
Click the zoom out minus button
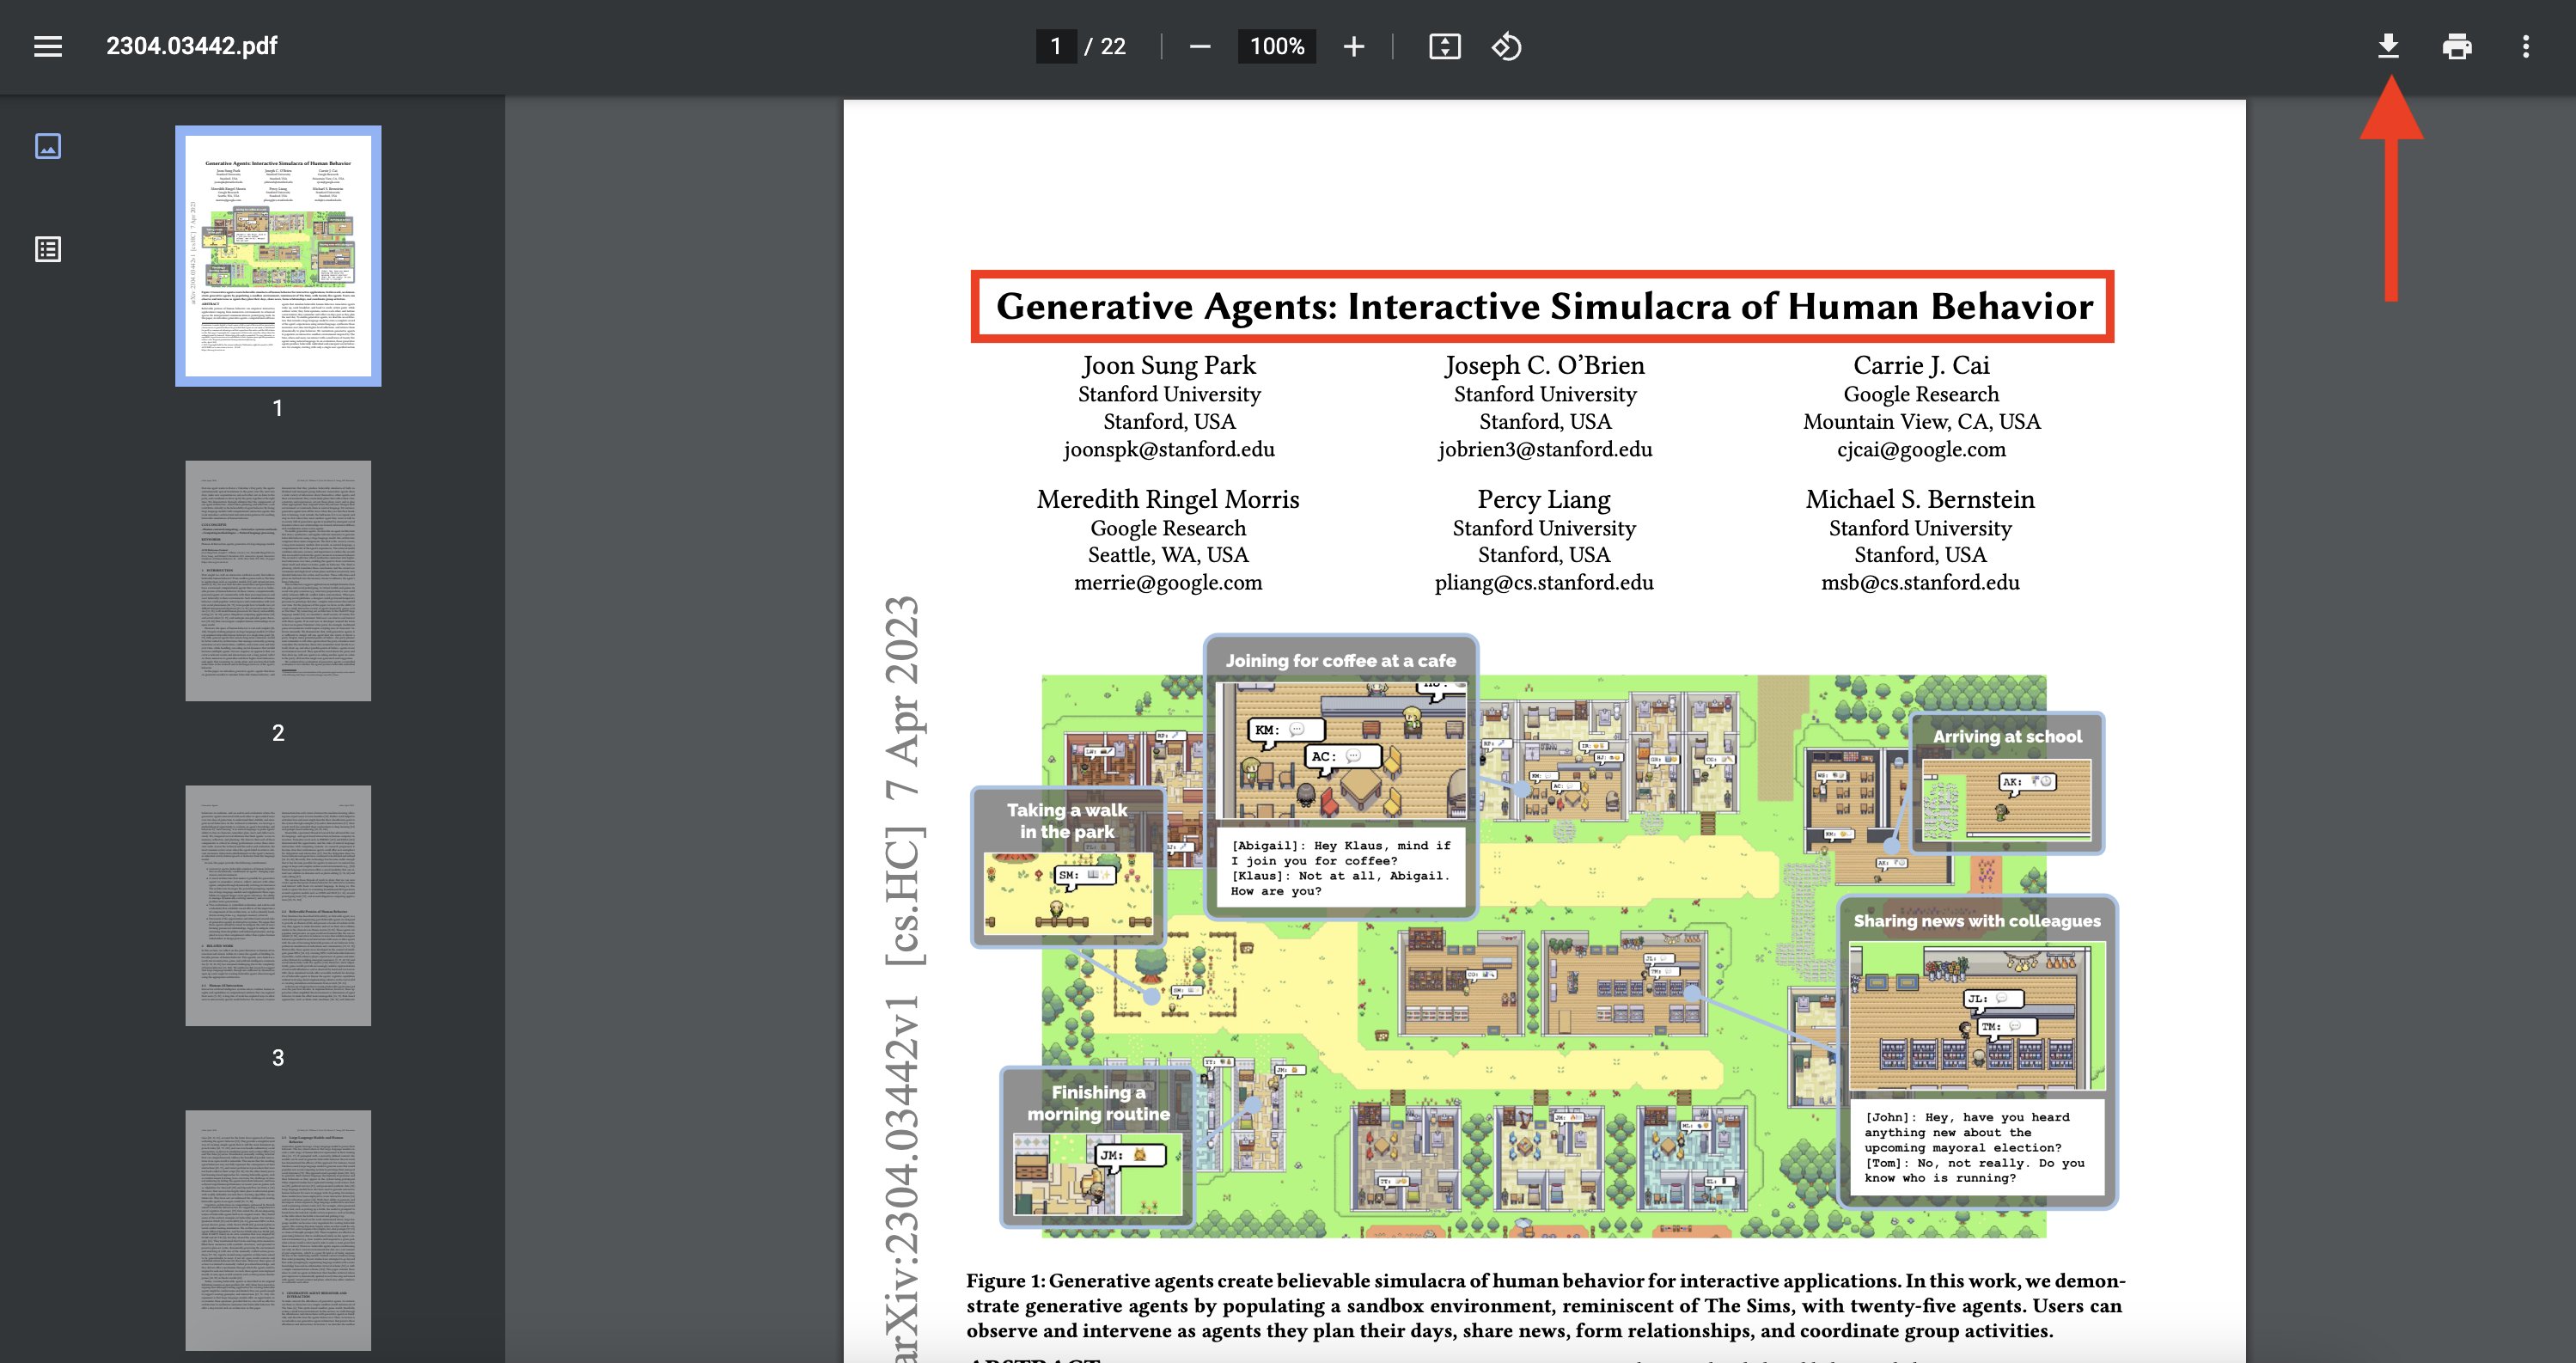[1200, 46]
